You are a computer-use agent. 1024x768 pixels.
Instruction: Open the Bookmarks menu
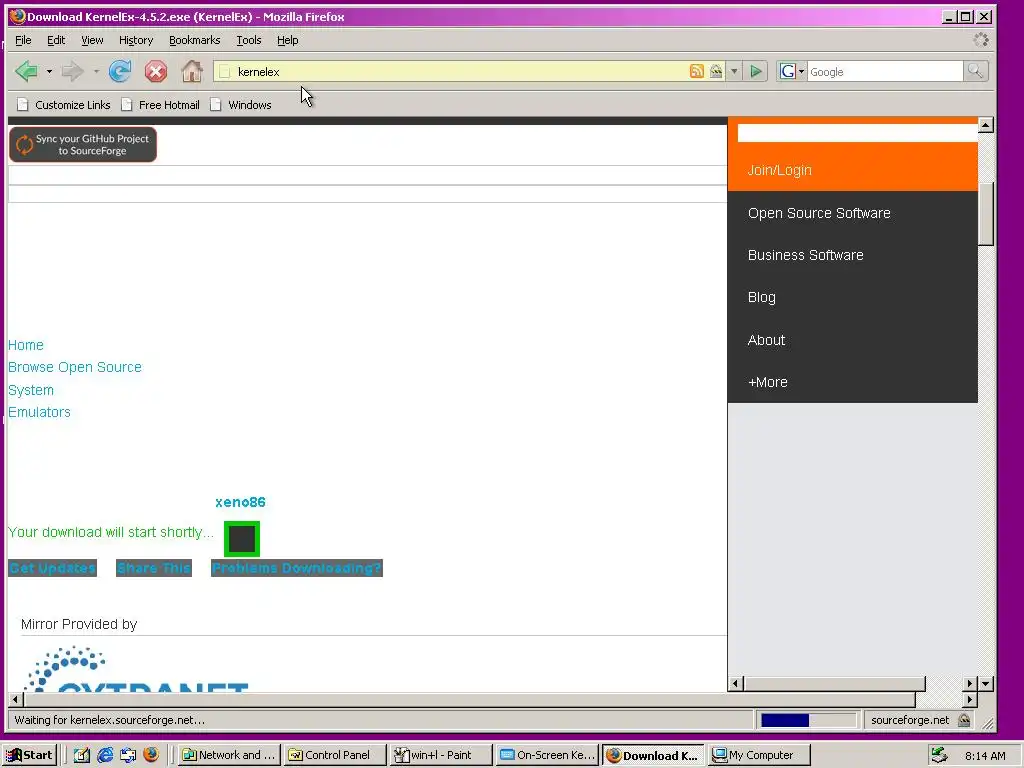195,40
